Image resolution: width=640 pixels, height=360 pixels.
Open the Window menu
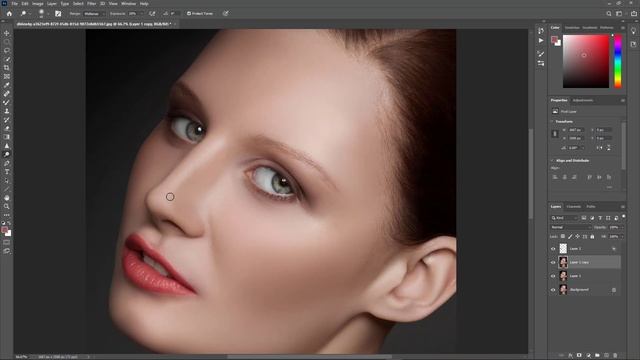point(128,4)
